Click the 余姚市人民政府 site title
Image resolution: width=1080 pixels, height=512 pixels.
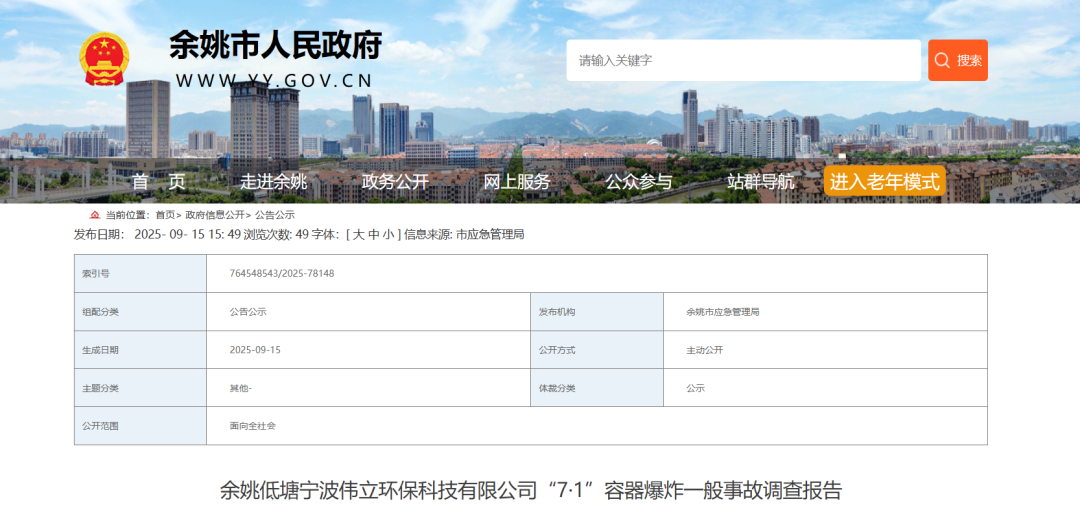tap(275, 46)
